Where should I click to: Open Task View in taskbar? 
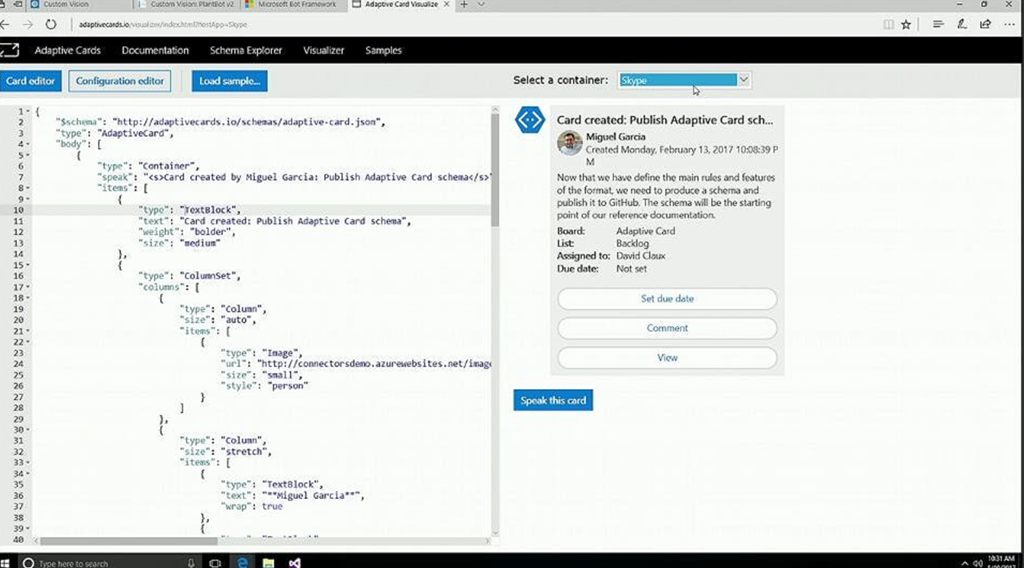tap(215, 563)
